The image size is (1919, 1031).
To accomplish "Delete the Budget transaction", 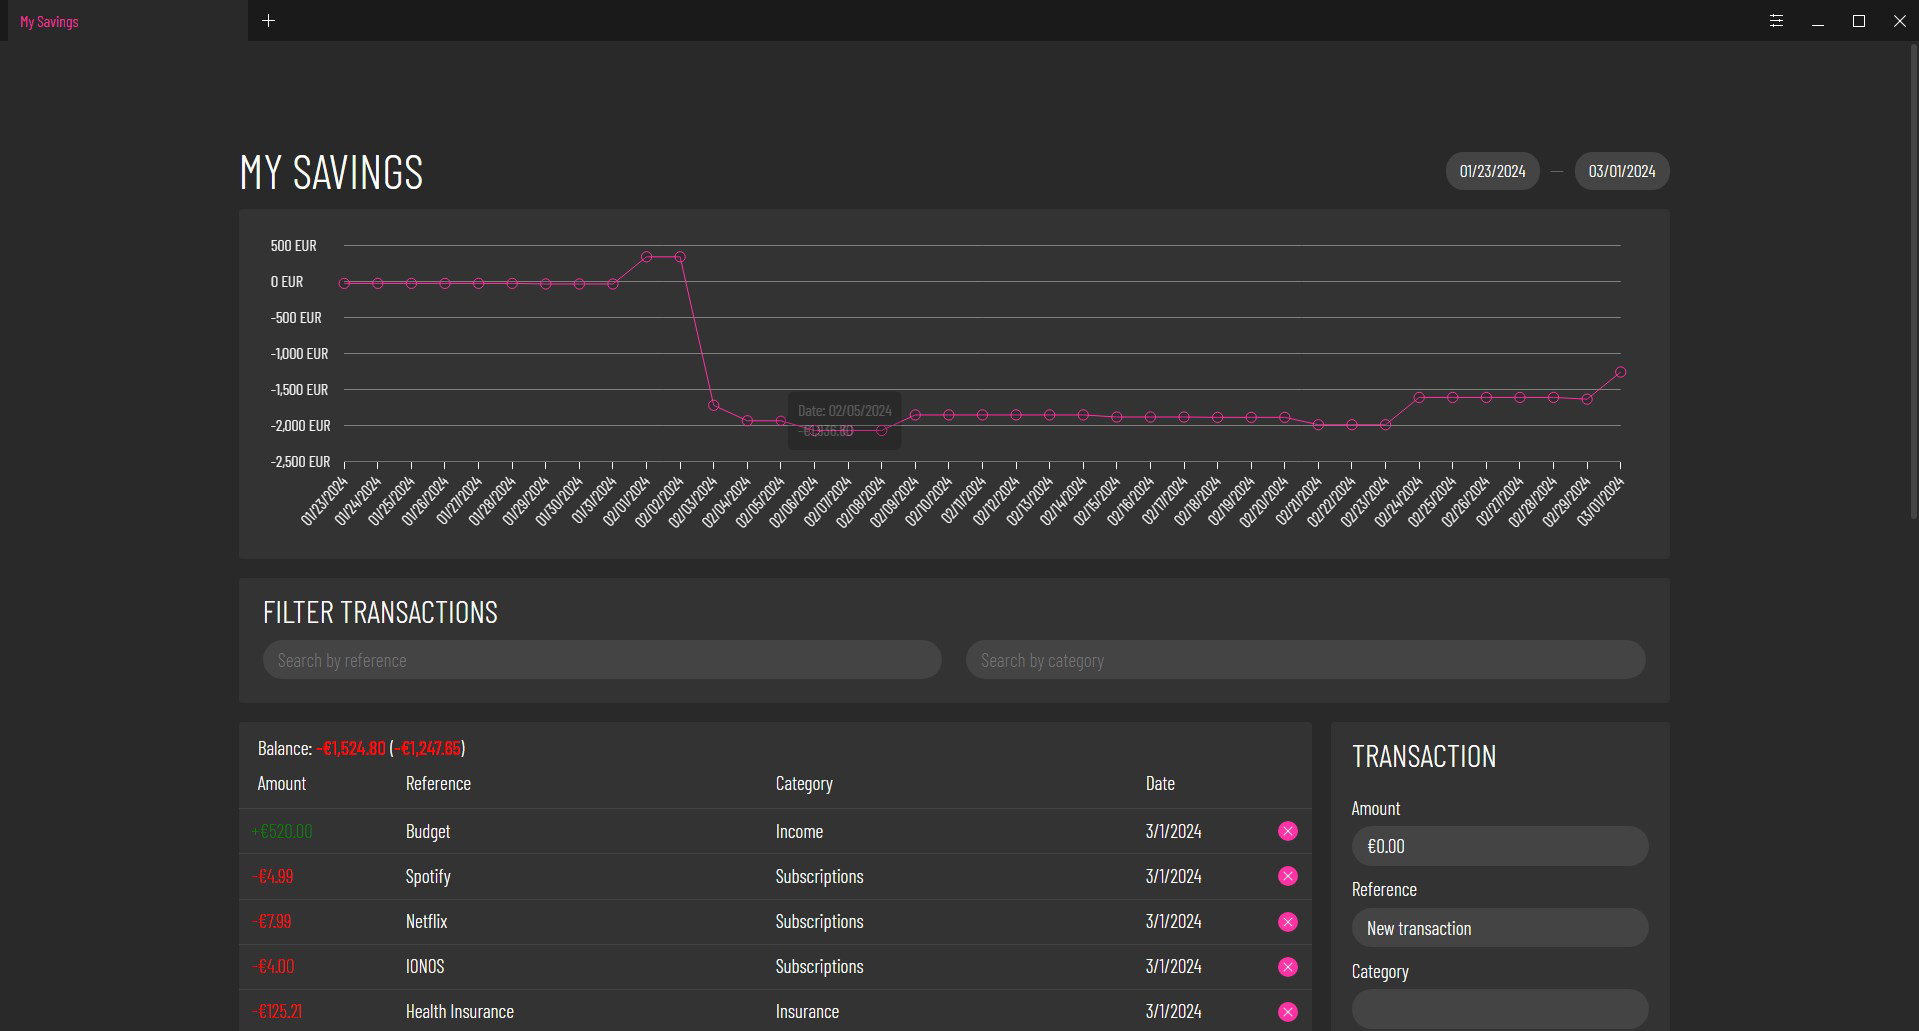I will tap(1288, 831).
